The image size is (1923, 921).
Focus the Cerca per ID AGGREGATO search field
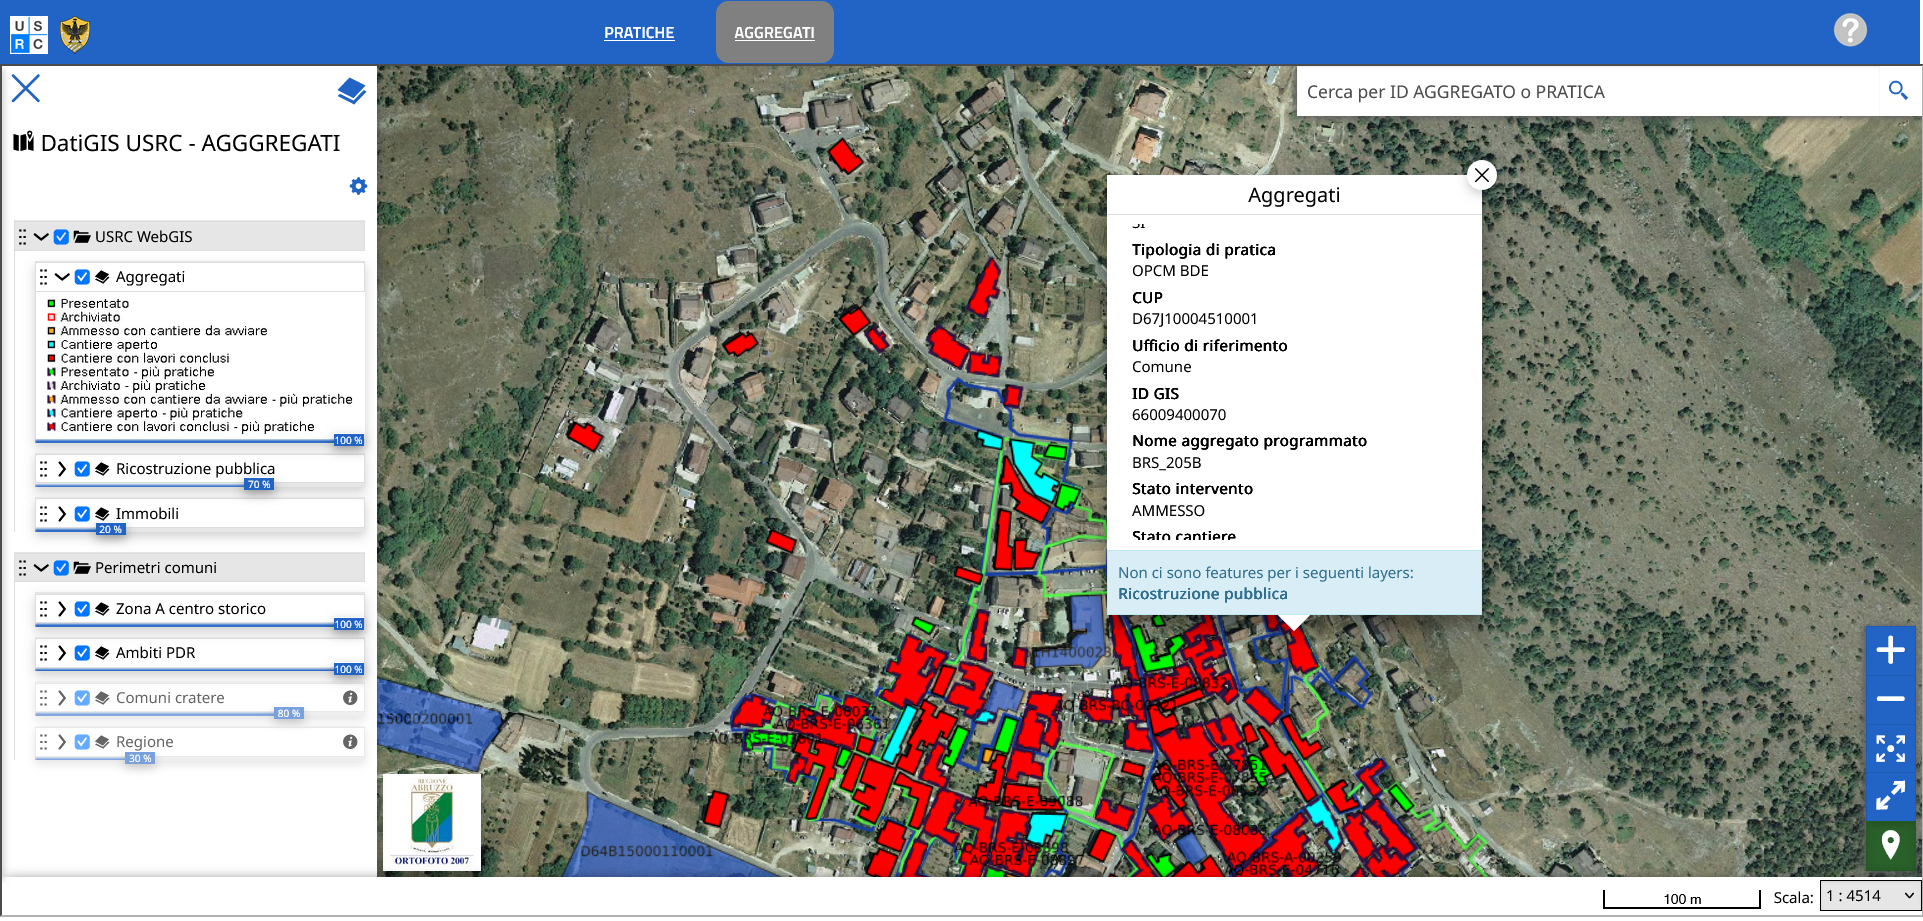(x=1590, y=92)
